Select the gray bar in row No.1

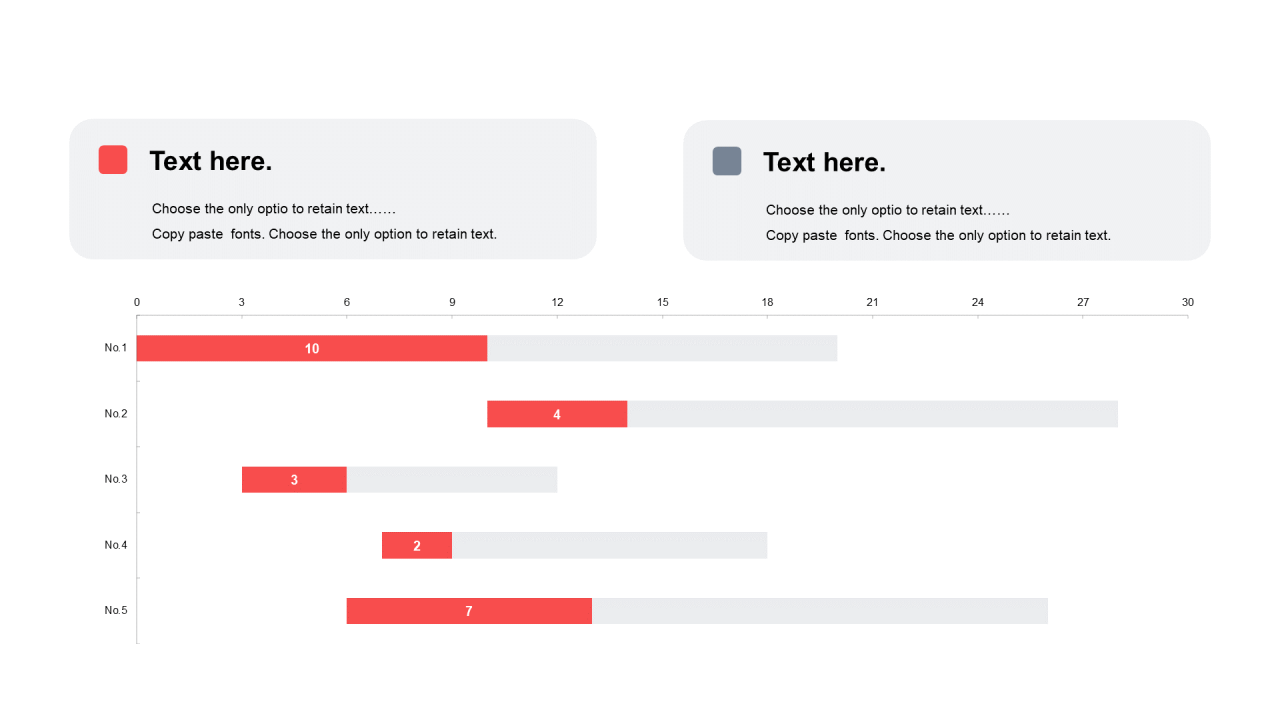[662, 348]
